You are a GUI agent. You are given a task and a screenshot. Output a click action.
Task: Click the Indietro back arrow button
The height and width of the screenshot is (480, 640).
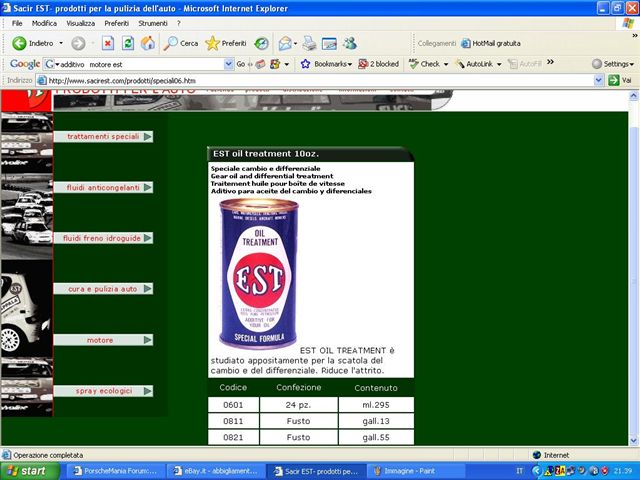(x=33, y=43)
